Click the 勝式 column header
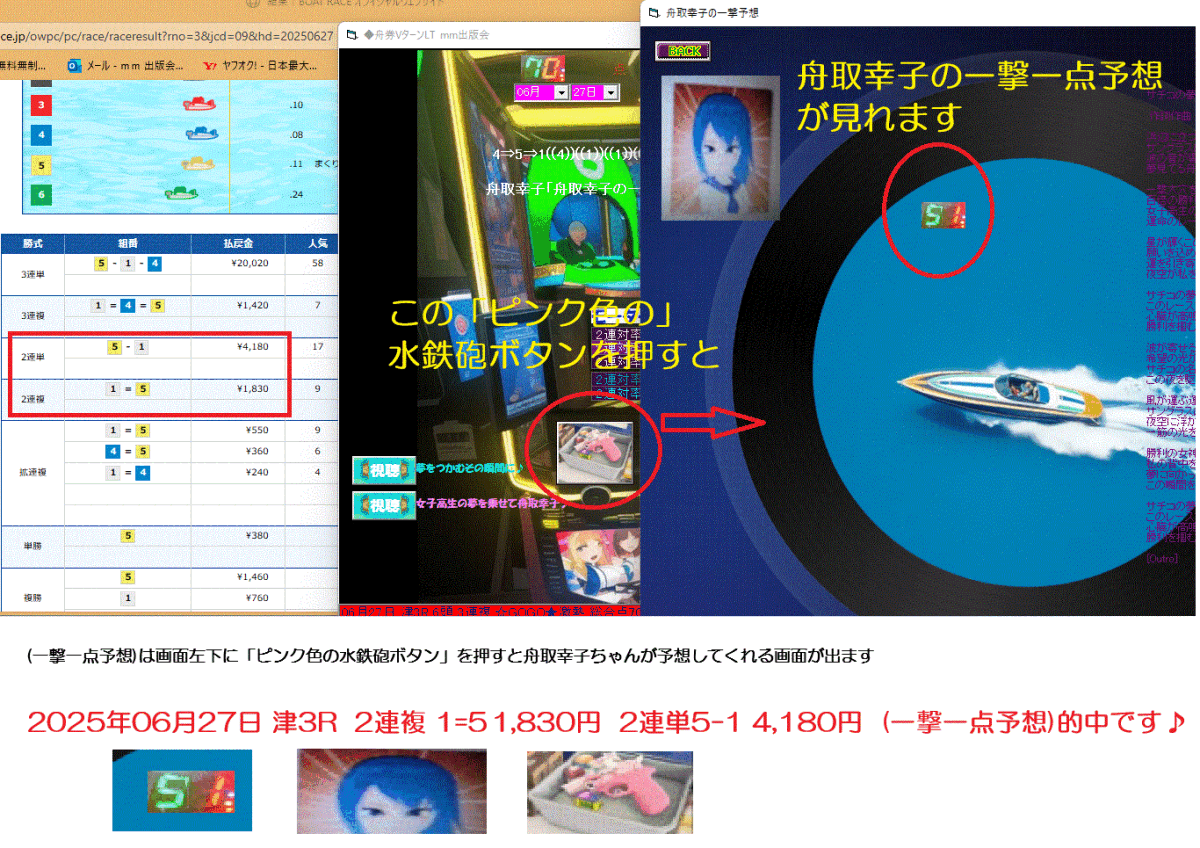 click(33, 243)
